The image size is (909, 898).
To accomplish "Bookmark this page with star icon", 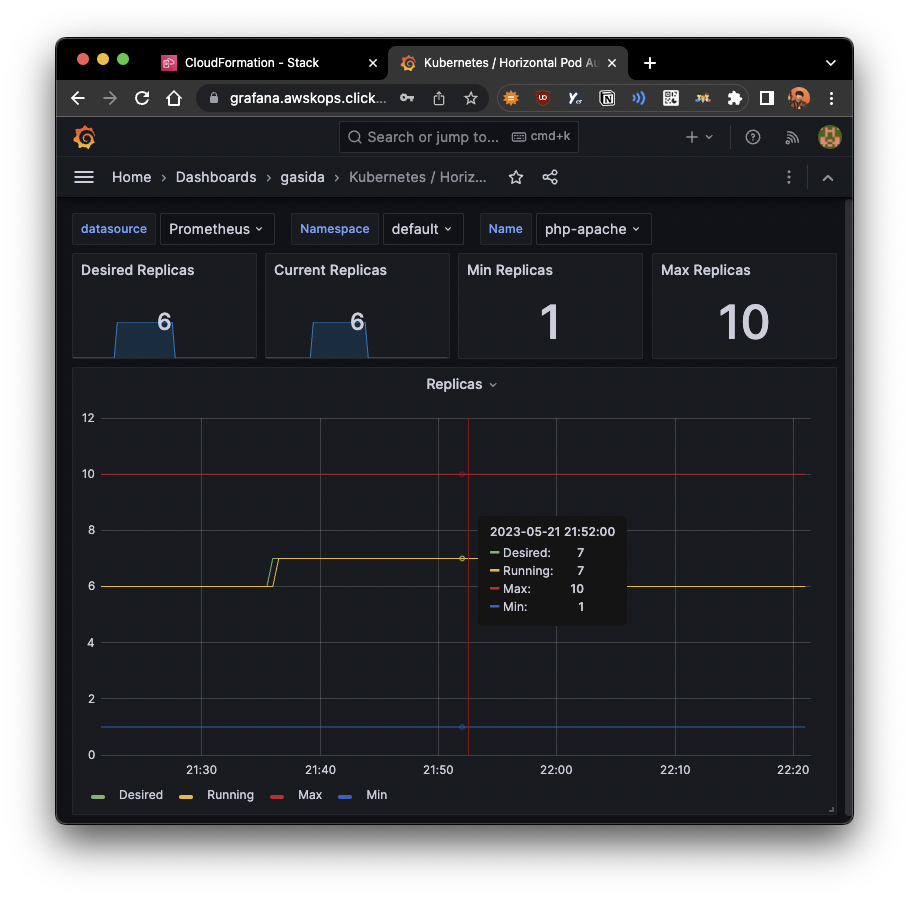I will click(x=471, y=98).
